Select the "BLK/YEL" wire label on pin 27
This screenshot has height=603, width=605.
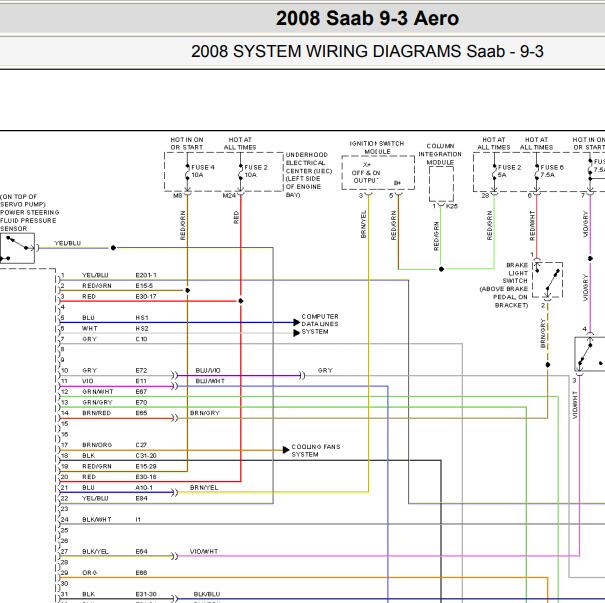(95, 551)
